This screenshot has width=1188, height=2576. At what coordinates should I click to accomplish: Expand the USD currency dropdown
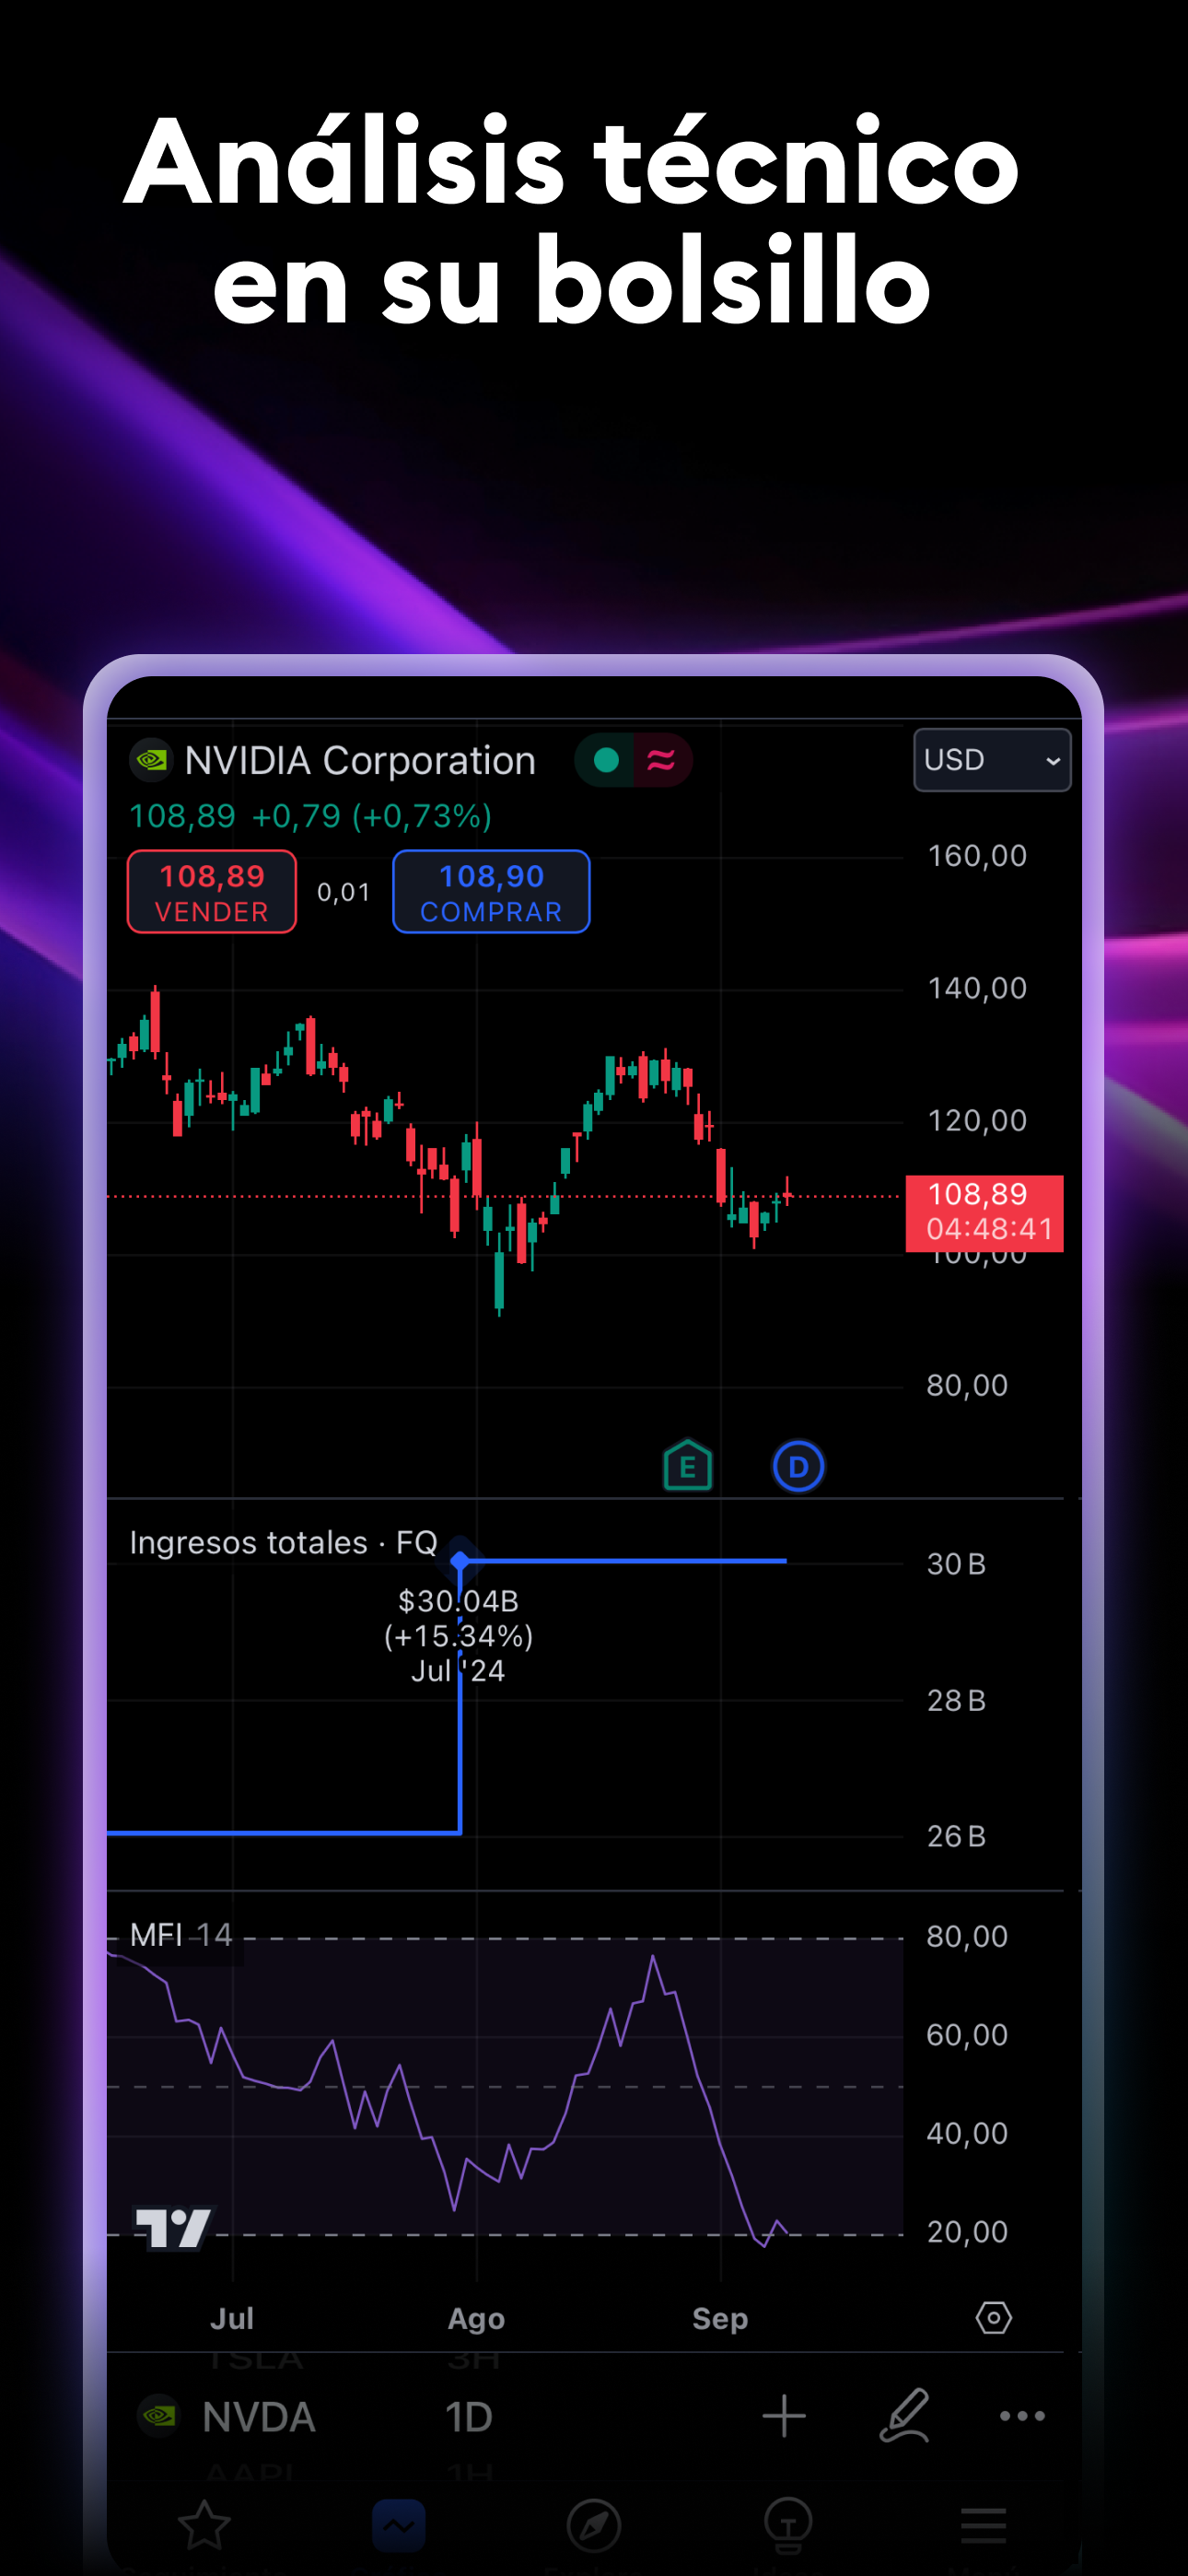[x=992, y=760]
